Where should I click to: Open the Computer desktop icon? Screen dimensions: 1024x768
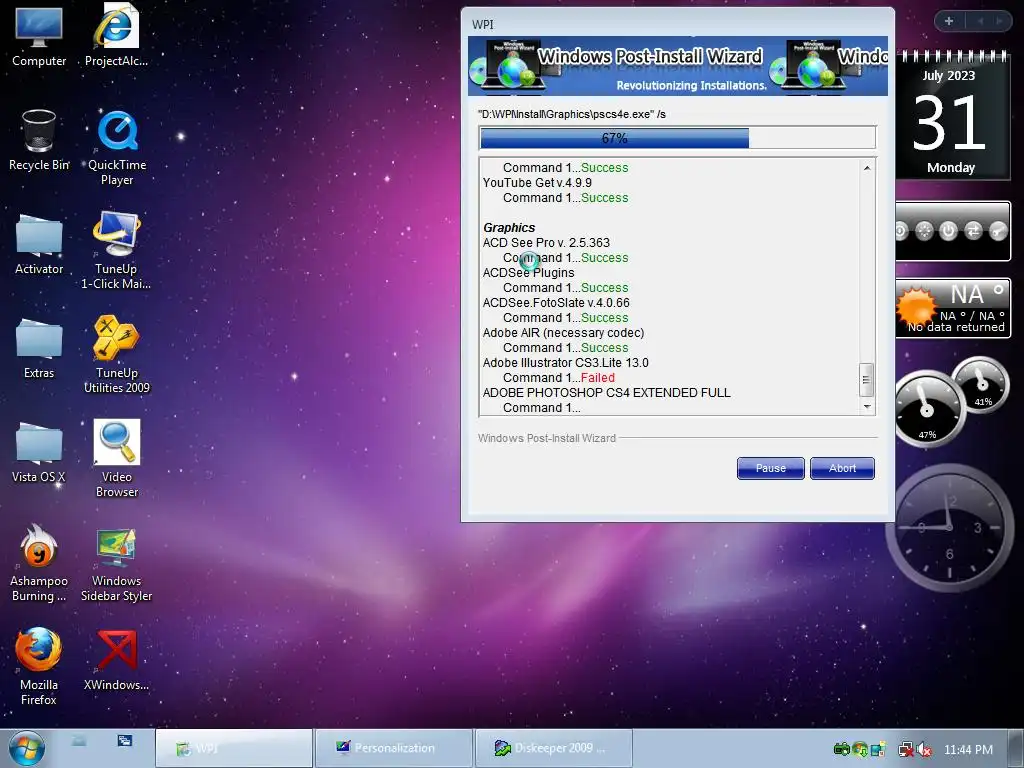[39, 37]
